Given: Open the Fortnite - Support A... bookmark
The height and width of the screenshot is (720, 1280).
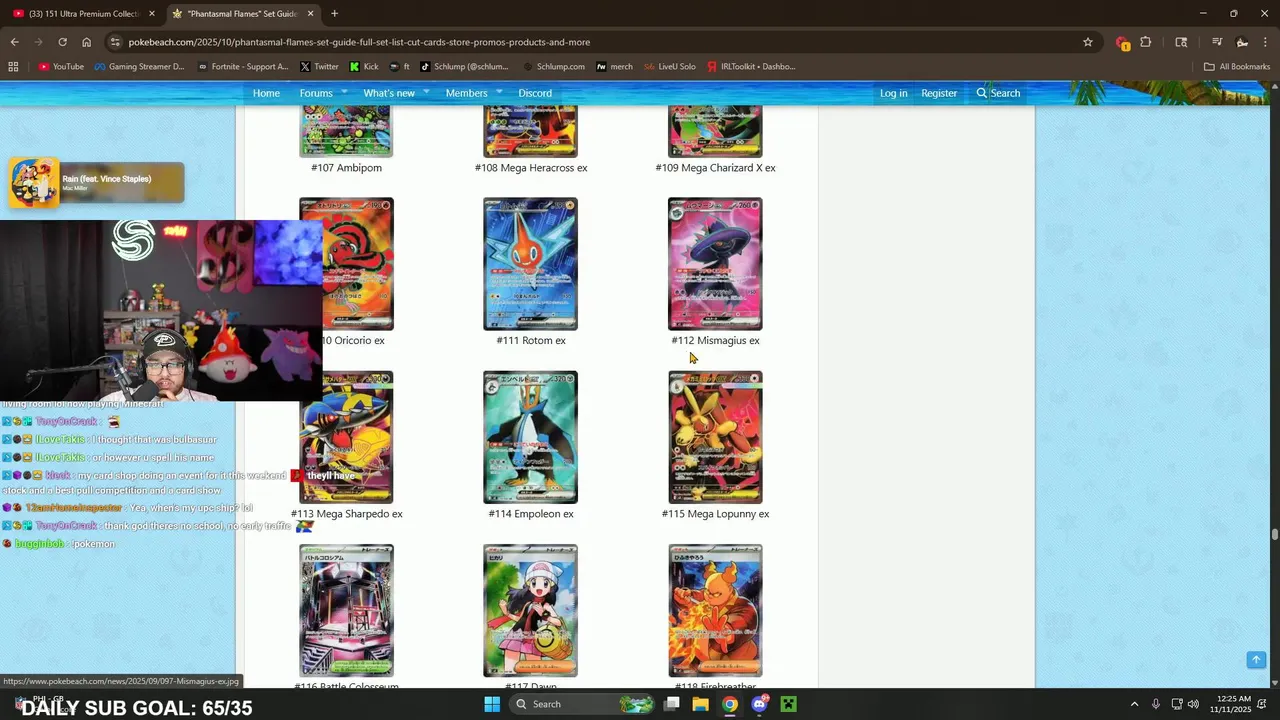Looking at the screenshot, I should pos(243,67).
